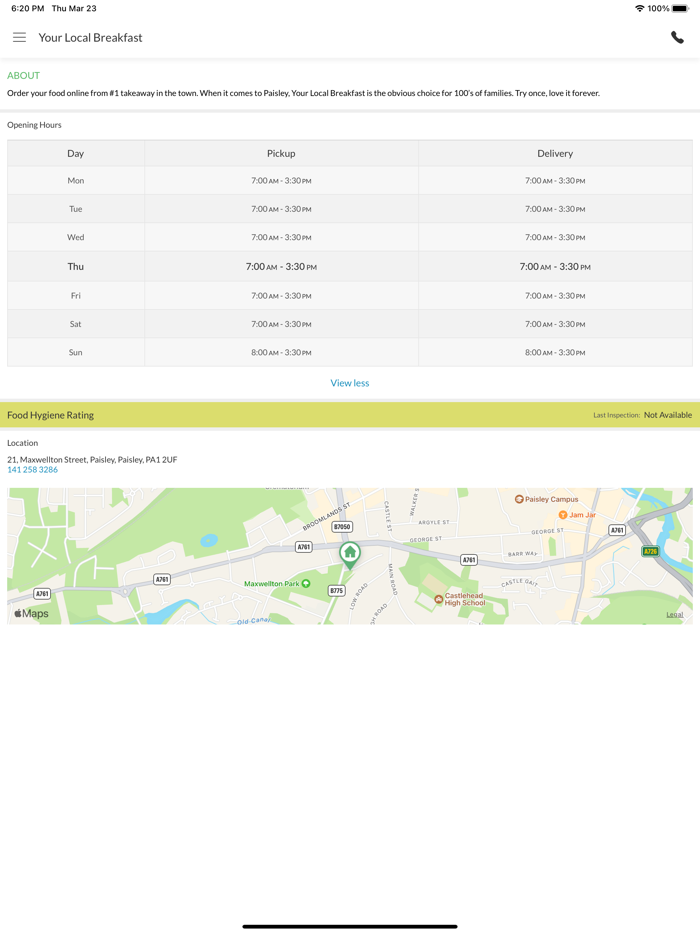Click the Jam Jar map marker
Screen dimensions: 700x934
click(562, 515)
